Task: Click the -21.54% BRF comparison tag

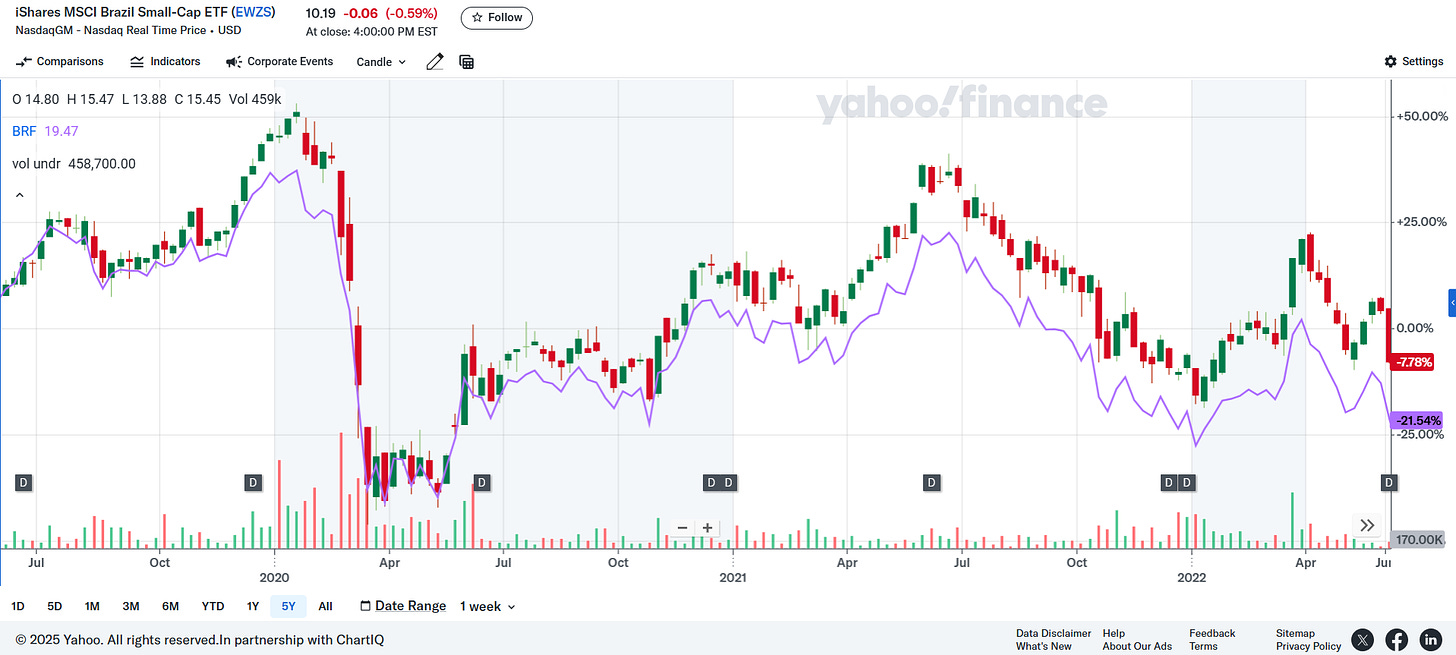Action: (1416, 421)
